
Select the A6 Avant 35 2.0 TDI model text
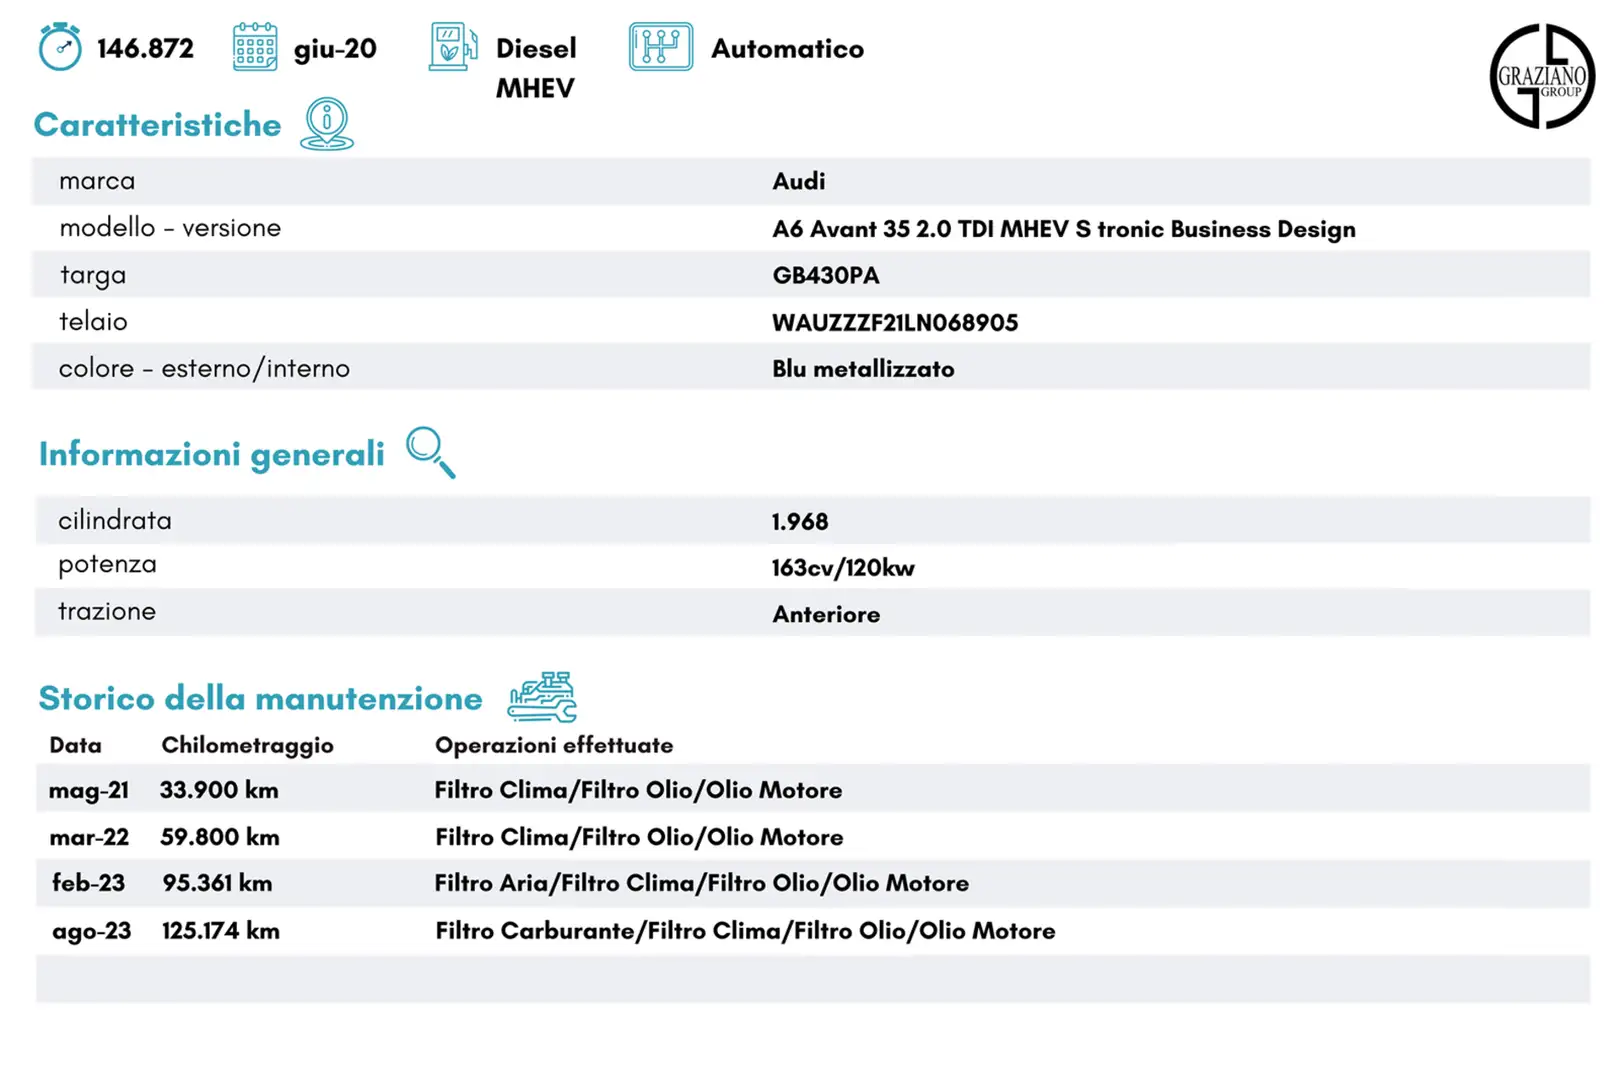tap(1064, 229)
